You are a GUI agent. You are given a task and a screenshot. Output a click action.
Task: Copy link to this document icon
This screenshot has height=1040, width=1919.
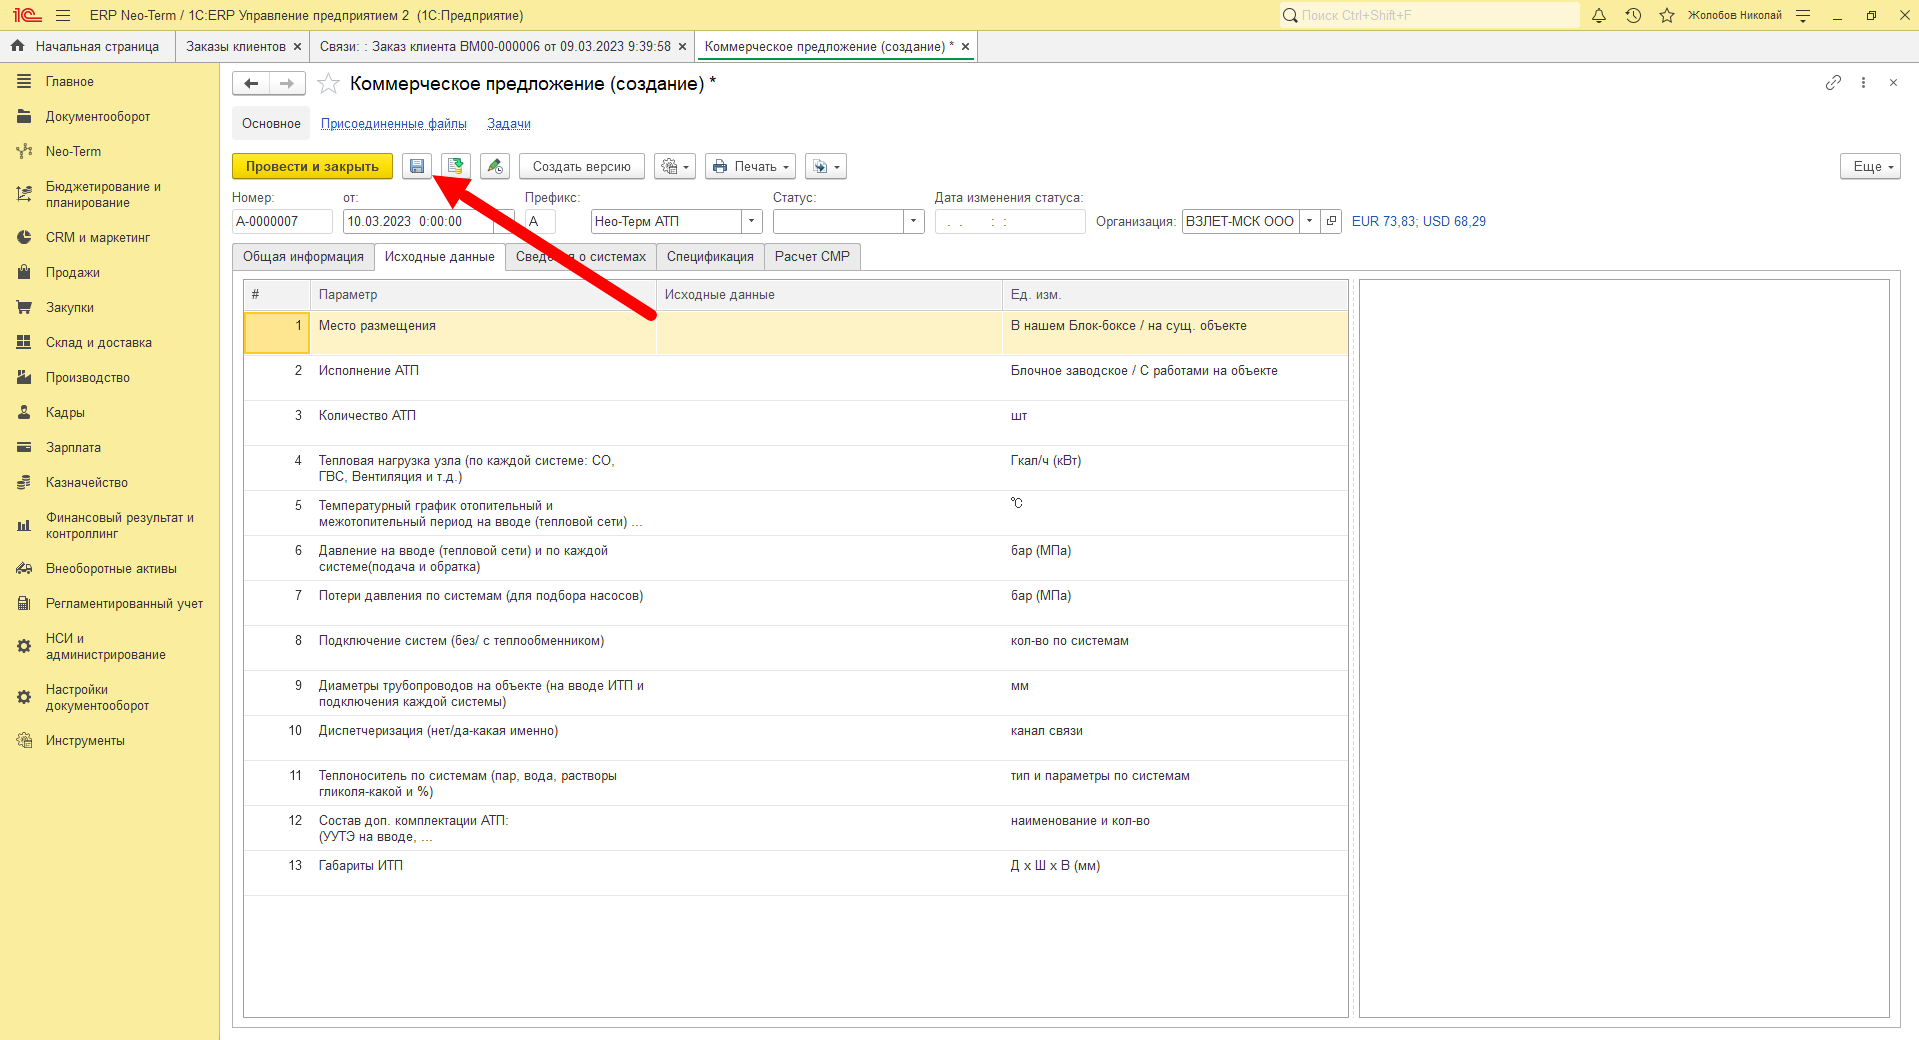1833,83
